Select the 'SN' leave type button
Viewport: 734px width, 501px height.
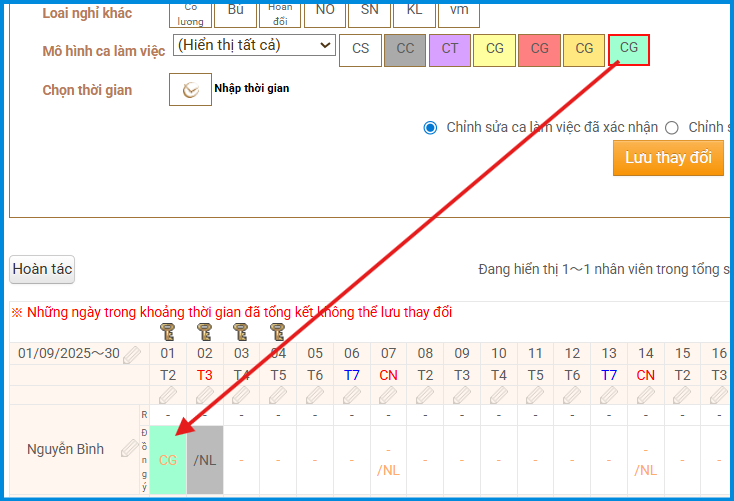369,10
